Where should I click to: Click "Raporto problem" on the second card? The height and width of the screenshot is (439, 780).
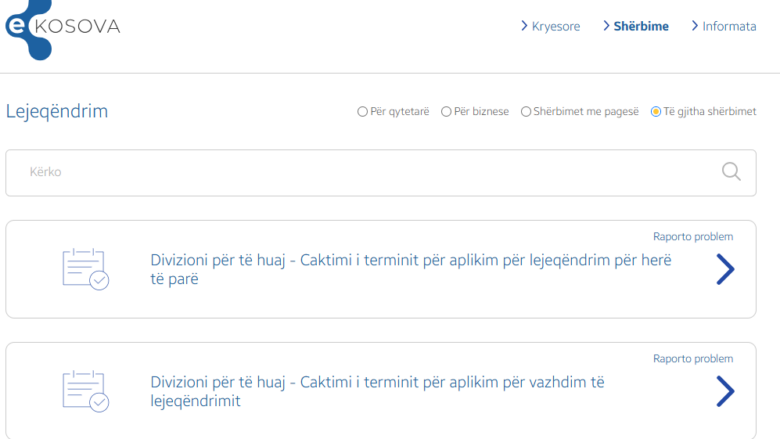tap(693, 359)
